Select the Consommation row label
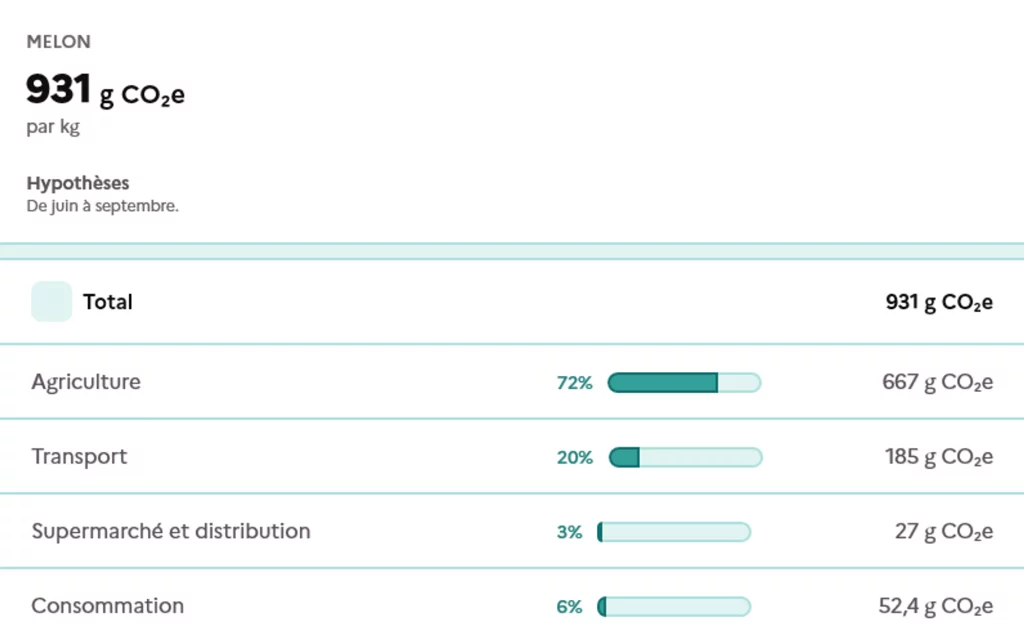The height and width of the screenshot is (641, 1024). 107,606
